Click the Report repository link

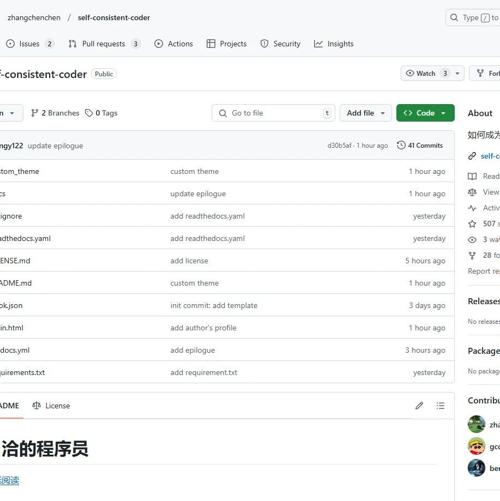pos(484,271)
